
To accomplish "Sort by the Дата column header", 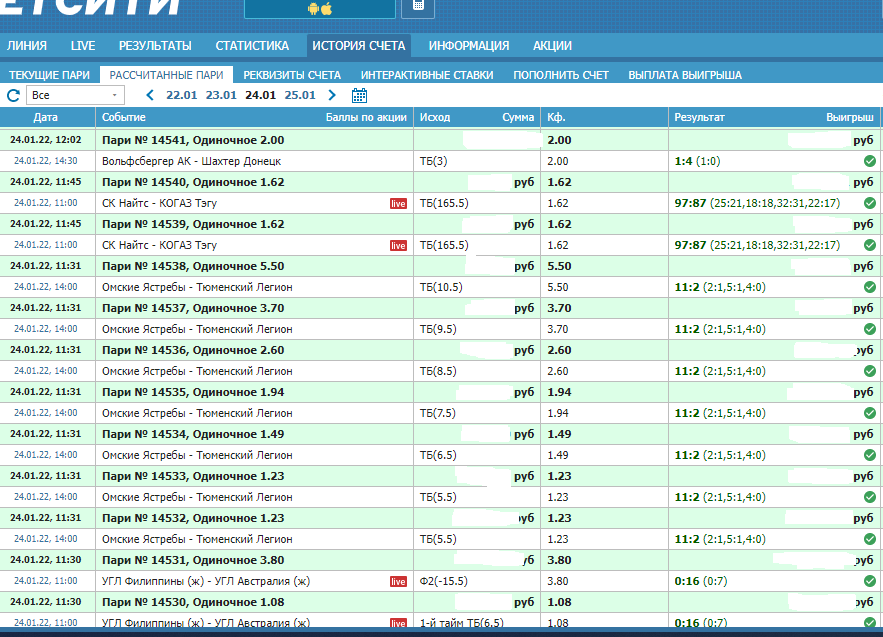I will point(46,118).
